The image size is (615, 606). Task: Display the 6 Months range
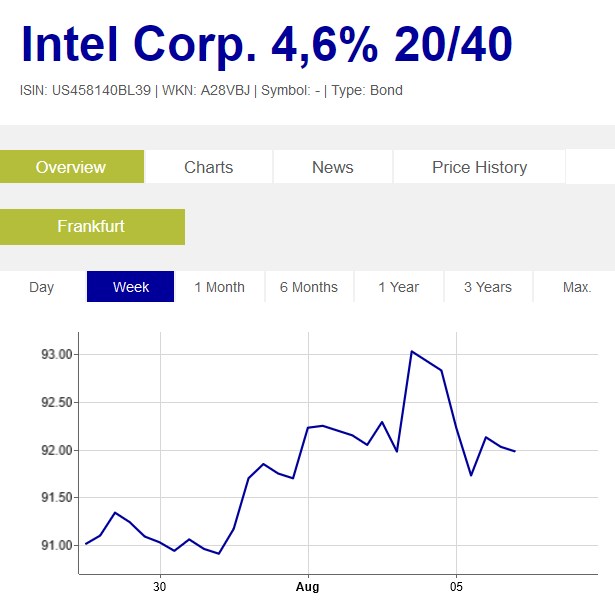point(308,287)
